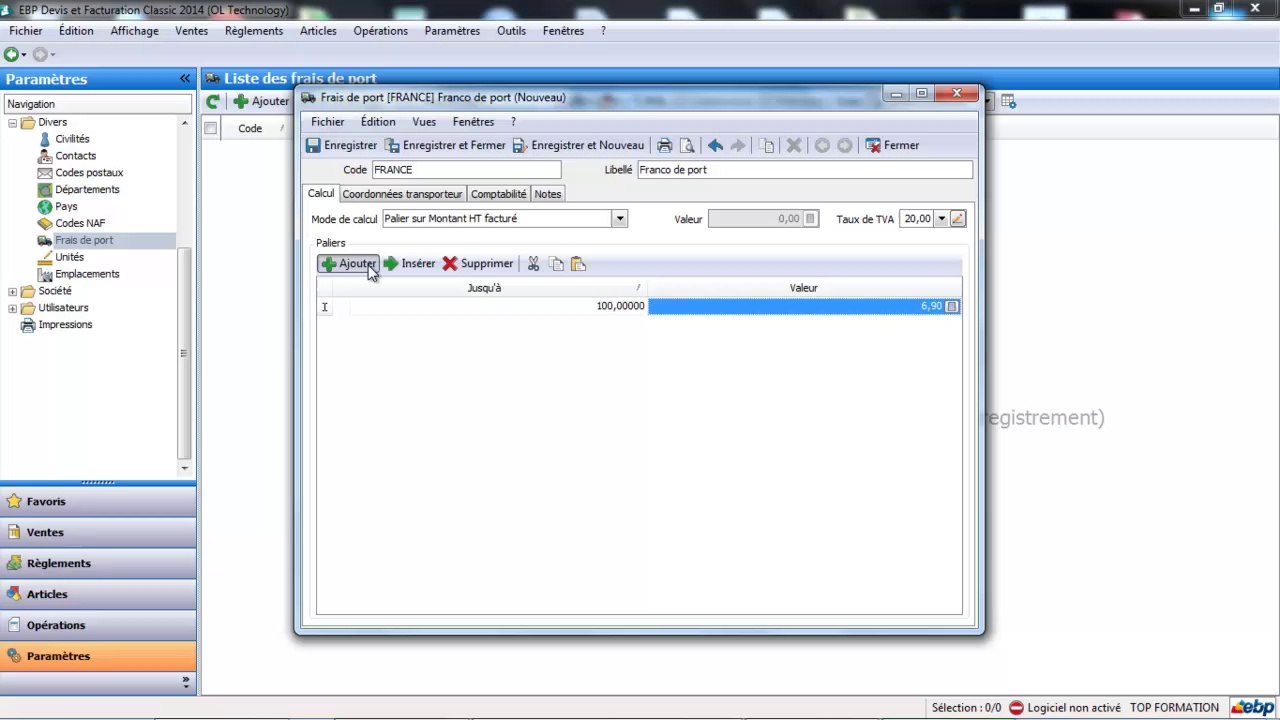
Task: Open Vues menu in the dialog
Action: tap(424, 122)
